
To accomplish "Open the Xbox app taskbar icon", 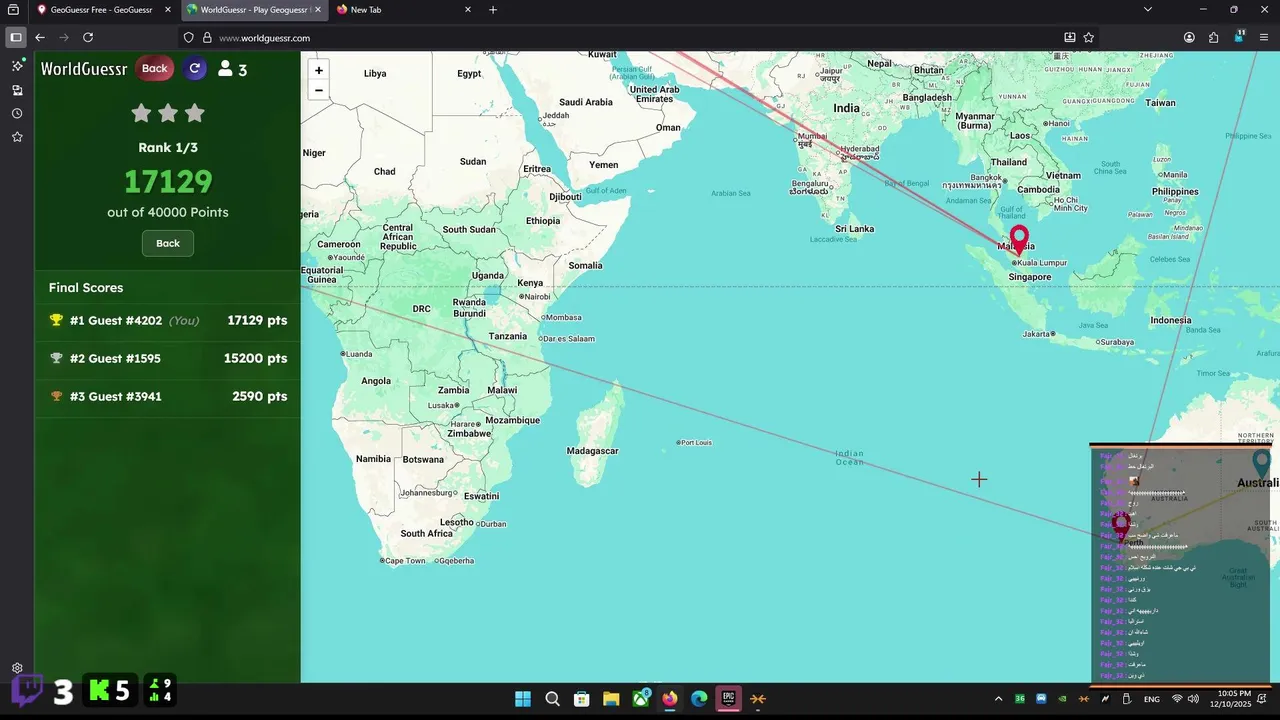I will pos(640,698).
